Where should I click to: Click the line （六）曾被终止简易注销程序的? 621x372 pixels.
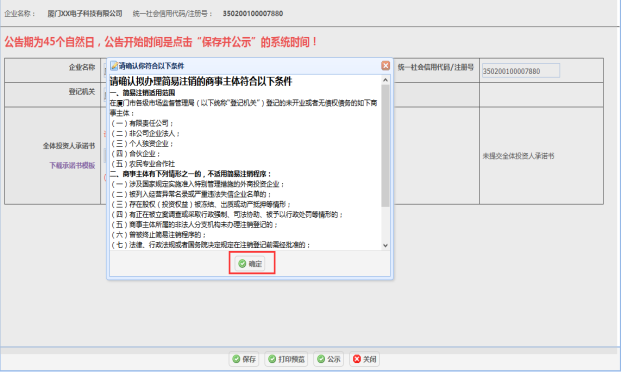point(158,235)
